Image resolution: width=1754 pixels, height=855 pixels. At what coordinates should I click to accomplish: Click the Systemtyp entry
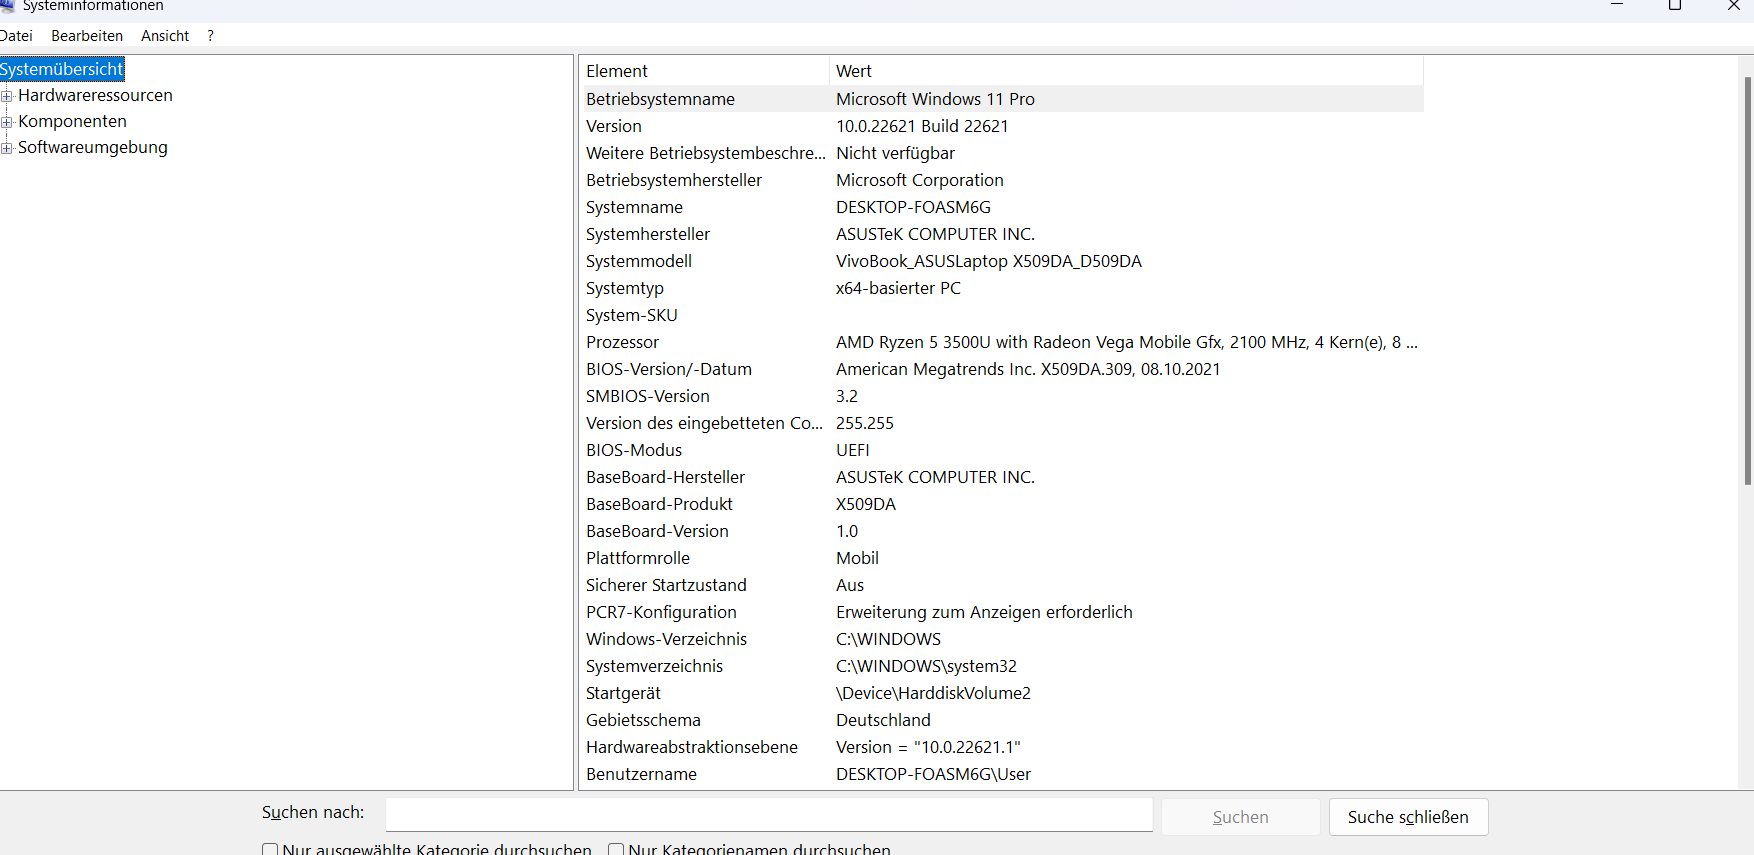[x=625, y=288]
